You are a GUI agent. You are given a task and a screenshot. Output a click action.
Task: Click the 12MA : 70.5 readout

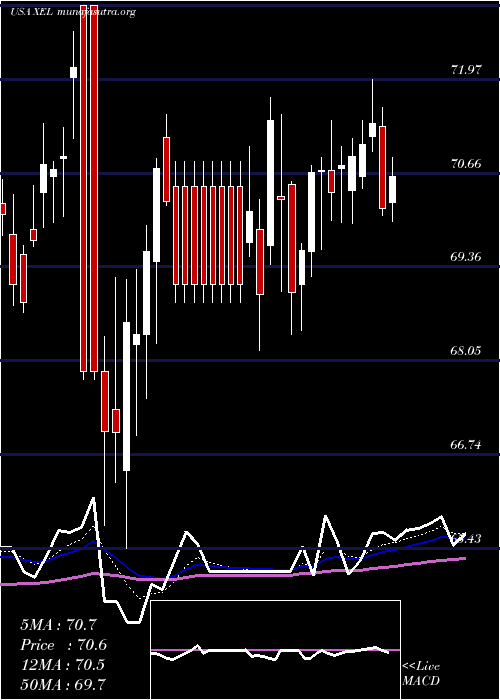point(62,665)
